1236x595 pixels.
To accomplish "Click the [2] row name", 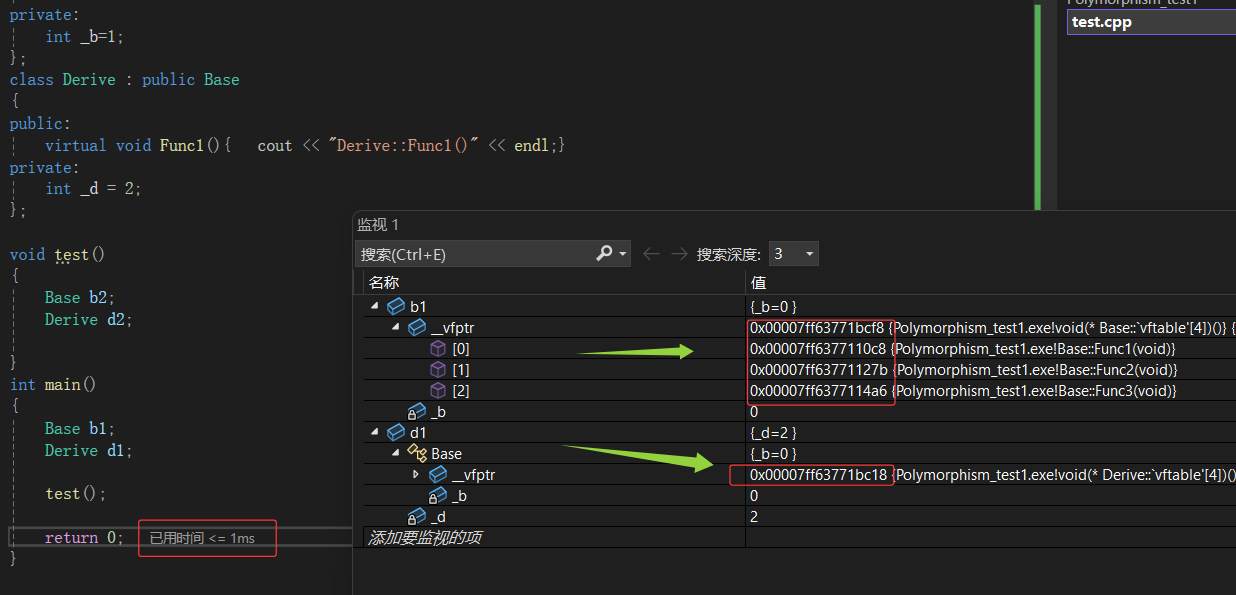I will [x=461, y=390].
